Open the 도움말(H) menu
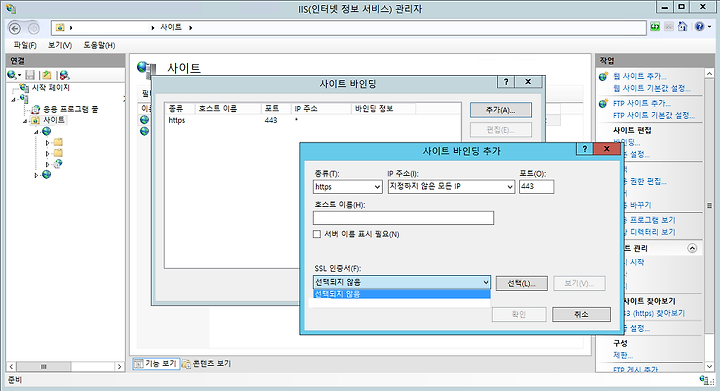The height and width of the screenshot is (391, 720). click(99, 45)
